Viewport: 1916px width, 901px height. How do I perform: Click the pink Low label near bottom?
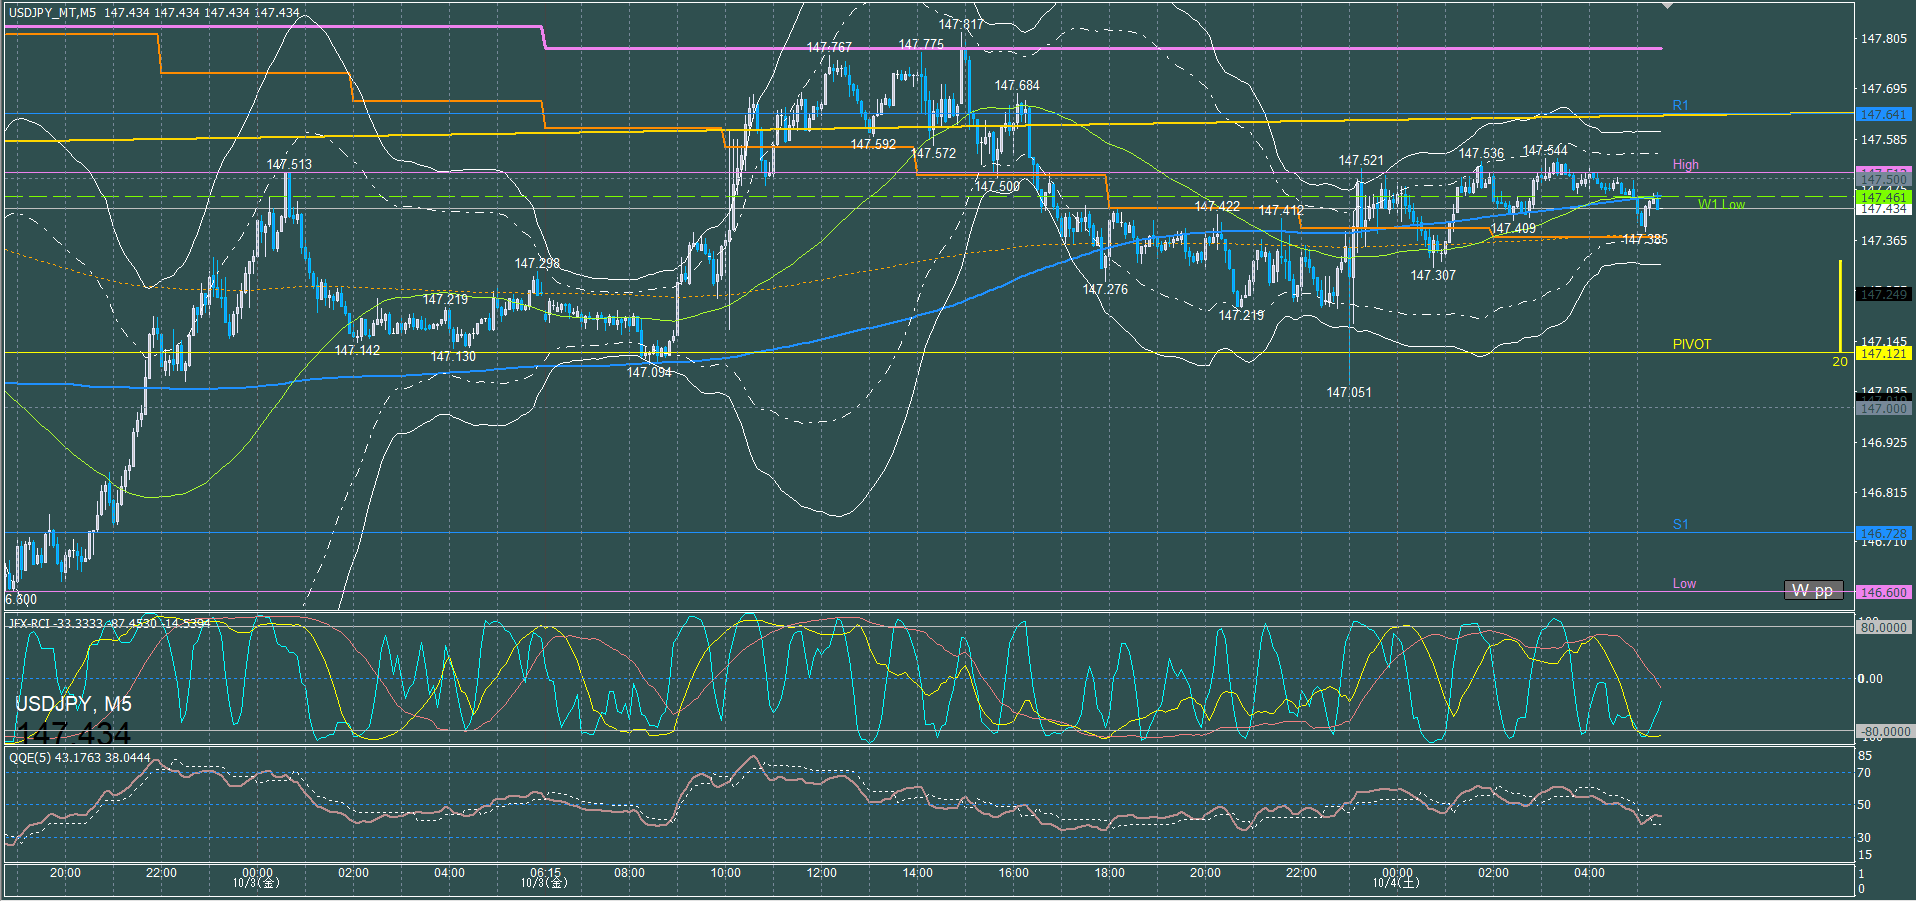(1684, 584)
